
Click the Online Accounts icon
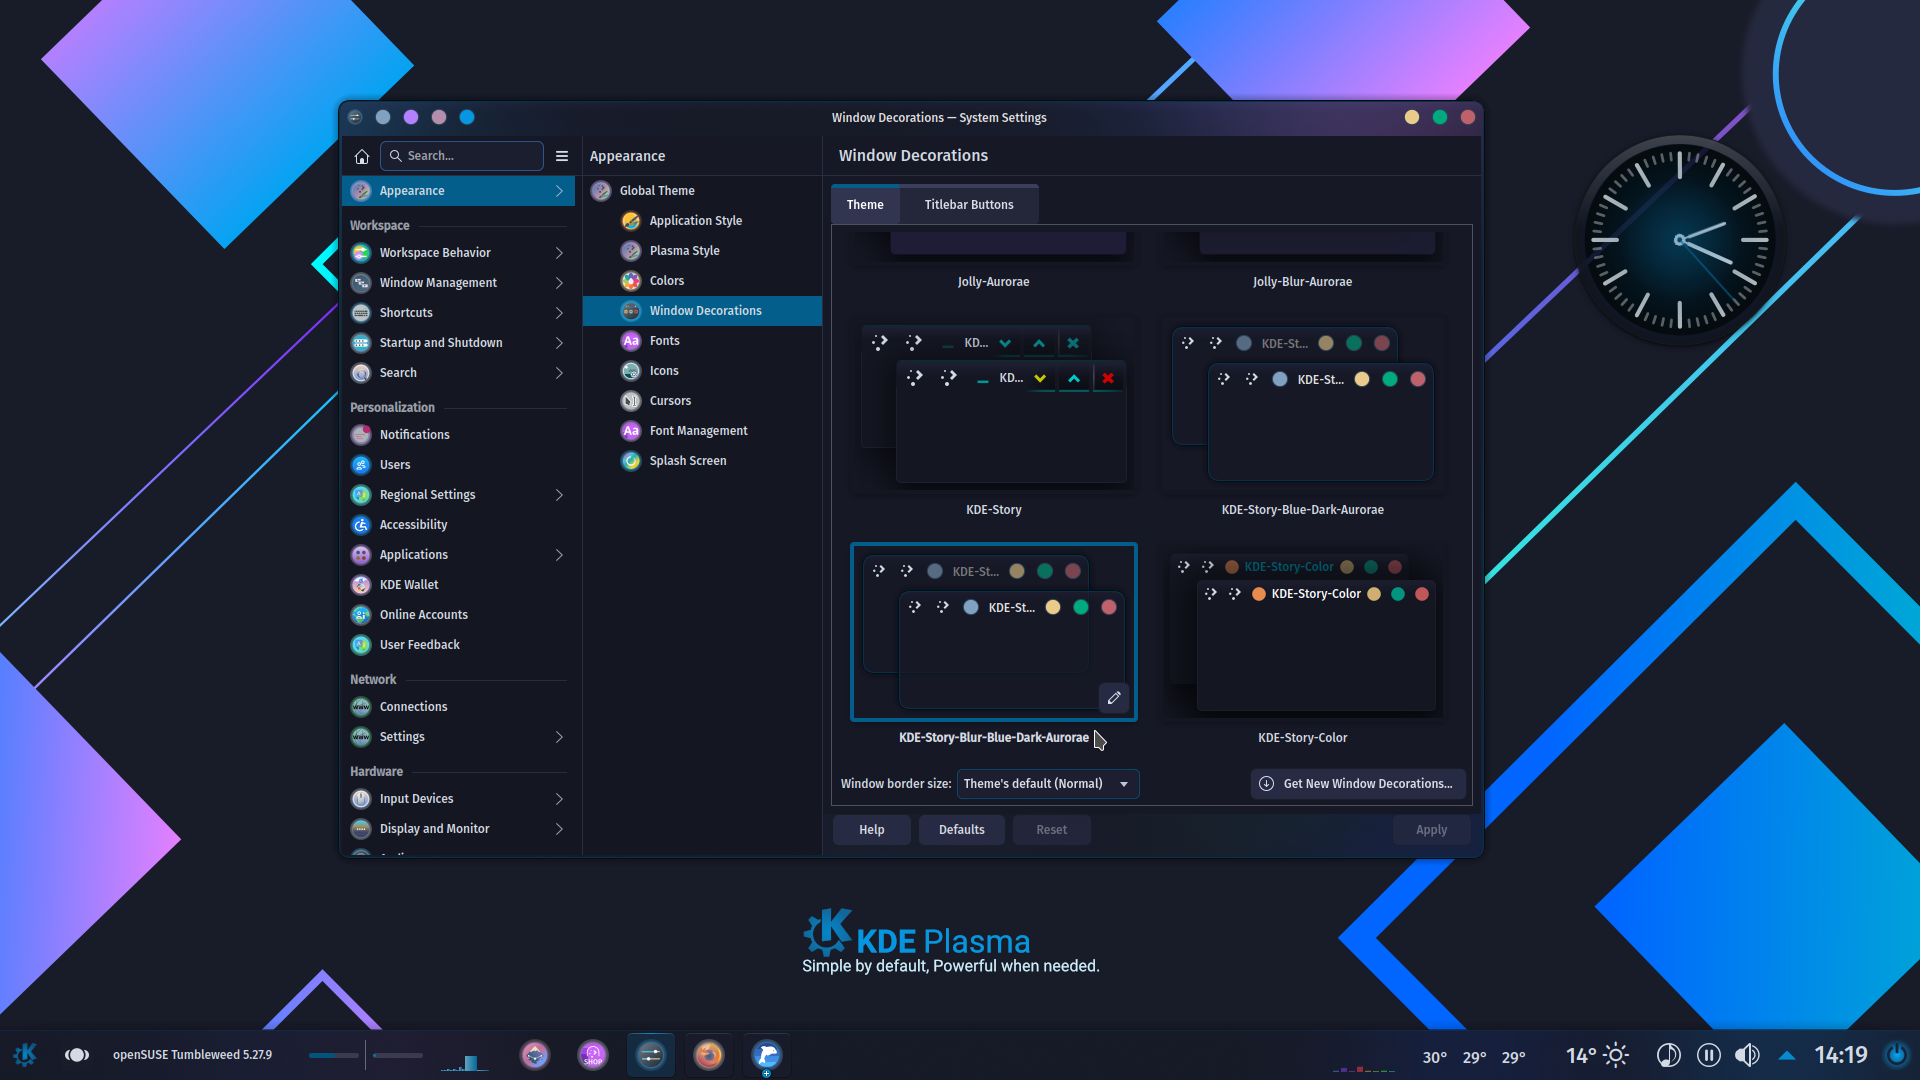pos(361,615)
